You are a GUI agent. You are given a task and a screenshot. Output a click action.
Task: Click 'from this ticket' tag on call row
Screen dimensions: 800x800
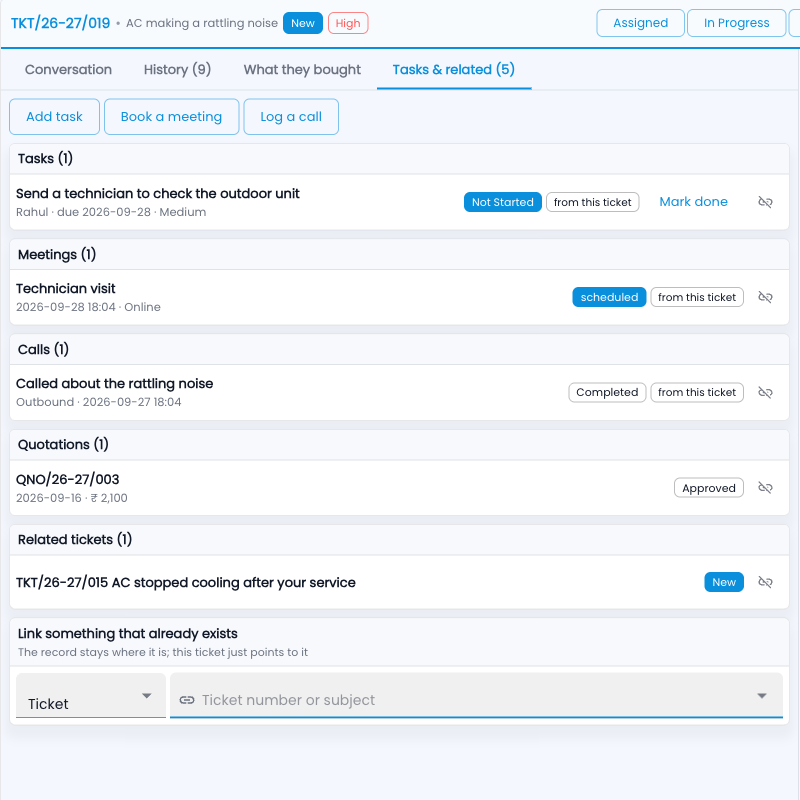click(x=697, y=392)
